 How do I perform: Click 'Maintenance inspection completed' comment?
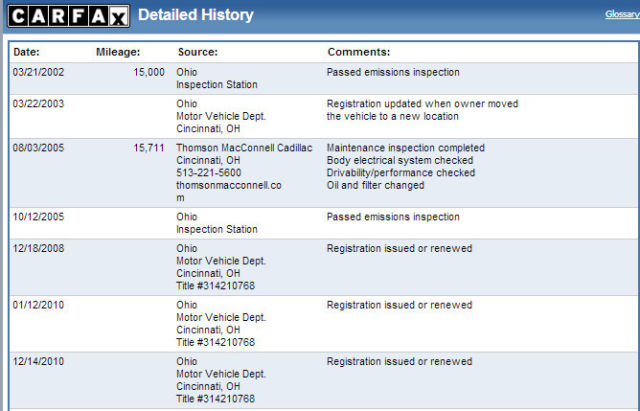406,148
